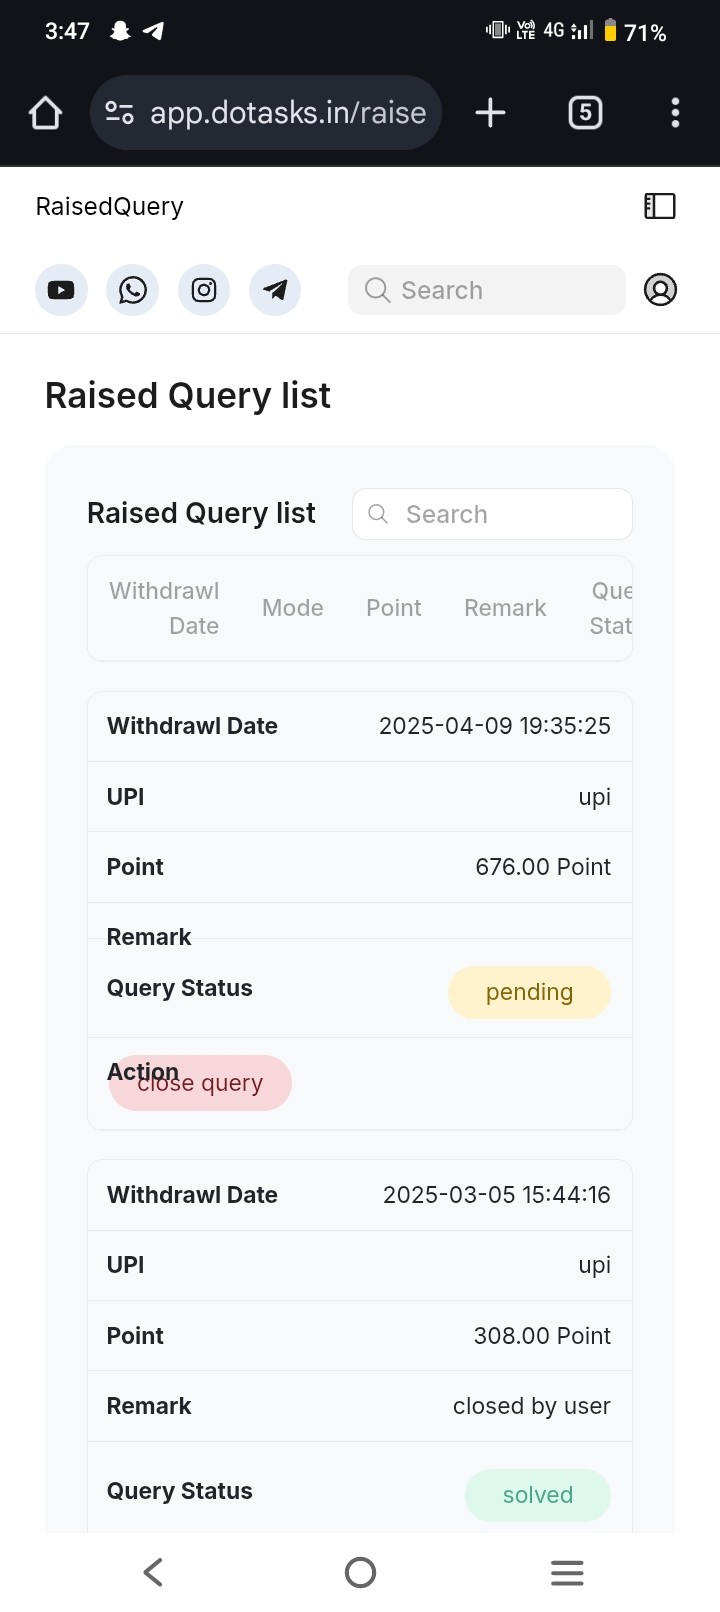
Task: Open the browser three-dot menu
Action: (x=675, y=113)
